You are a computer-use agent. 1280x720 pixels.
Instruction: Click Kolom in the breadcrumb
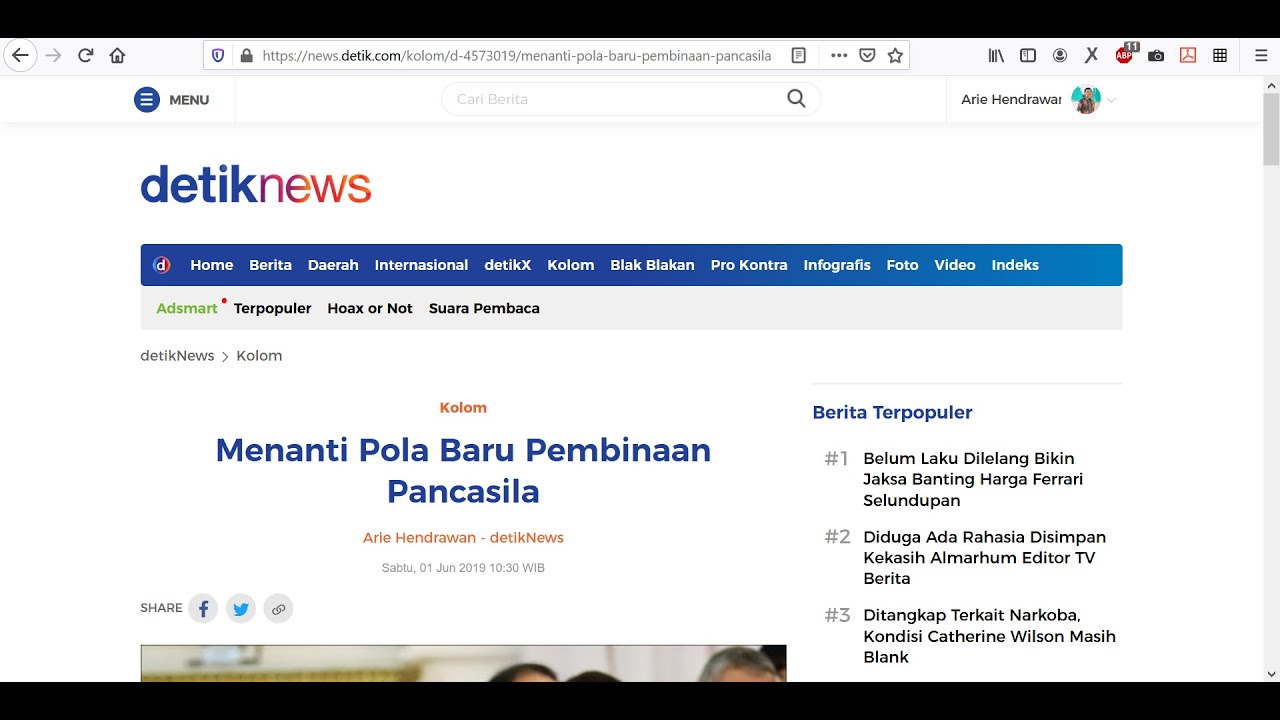[x=259, y=356]
